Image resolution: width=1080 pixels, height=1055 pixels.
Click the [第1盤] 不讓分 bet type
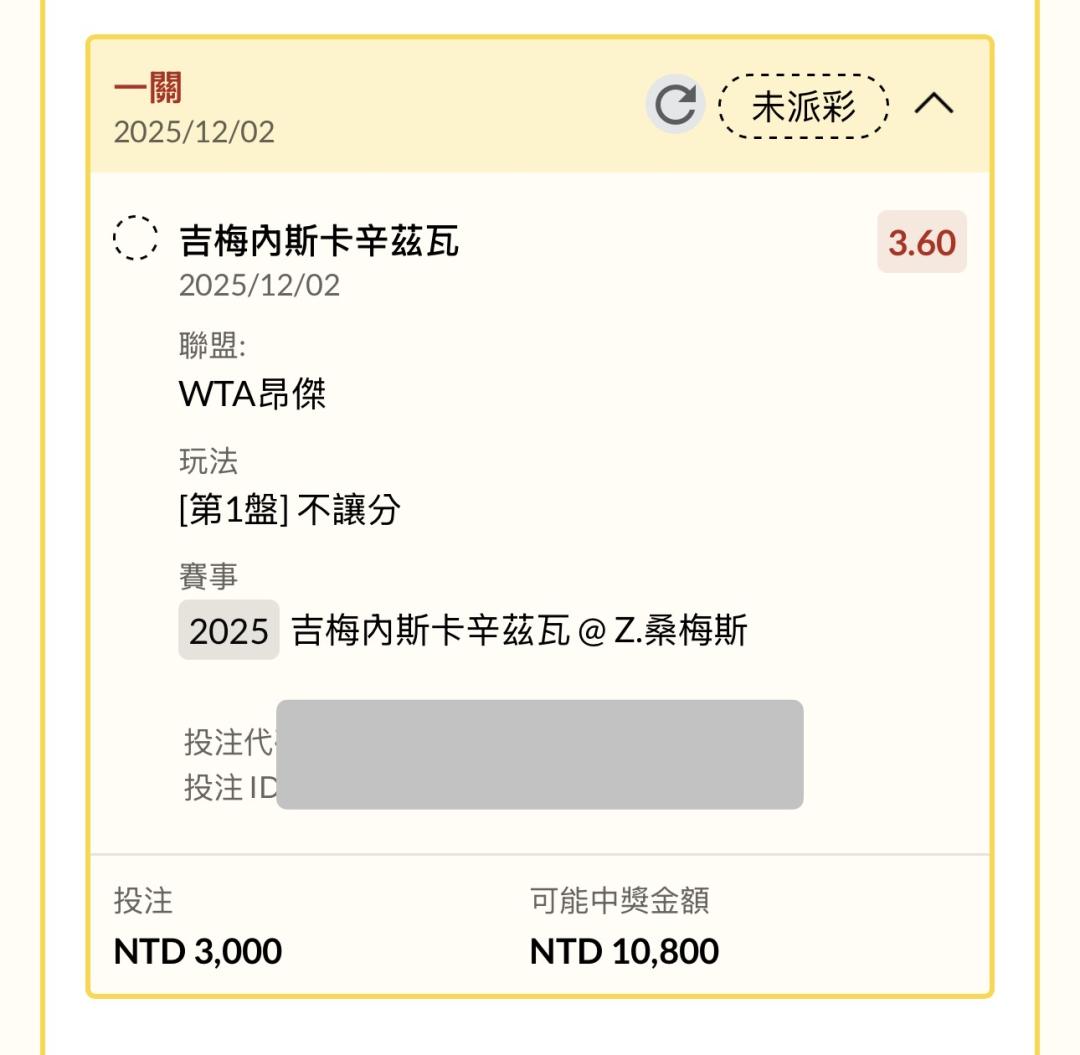[x=289, y=510]
